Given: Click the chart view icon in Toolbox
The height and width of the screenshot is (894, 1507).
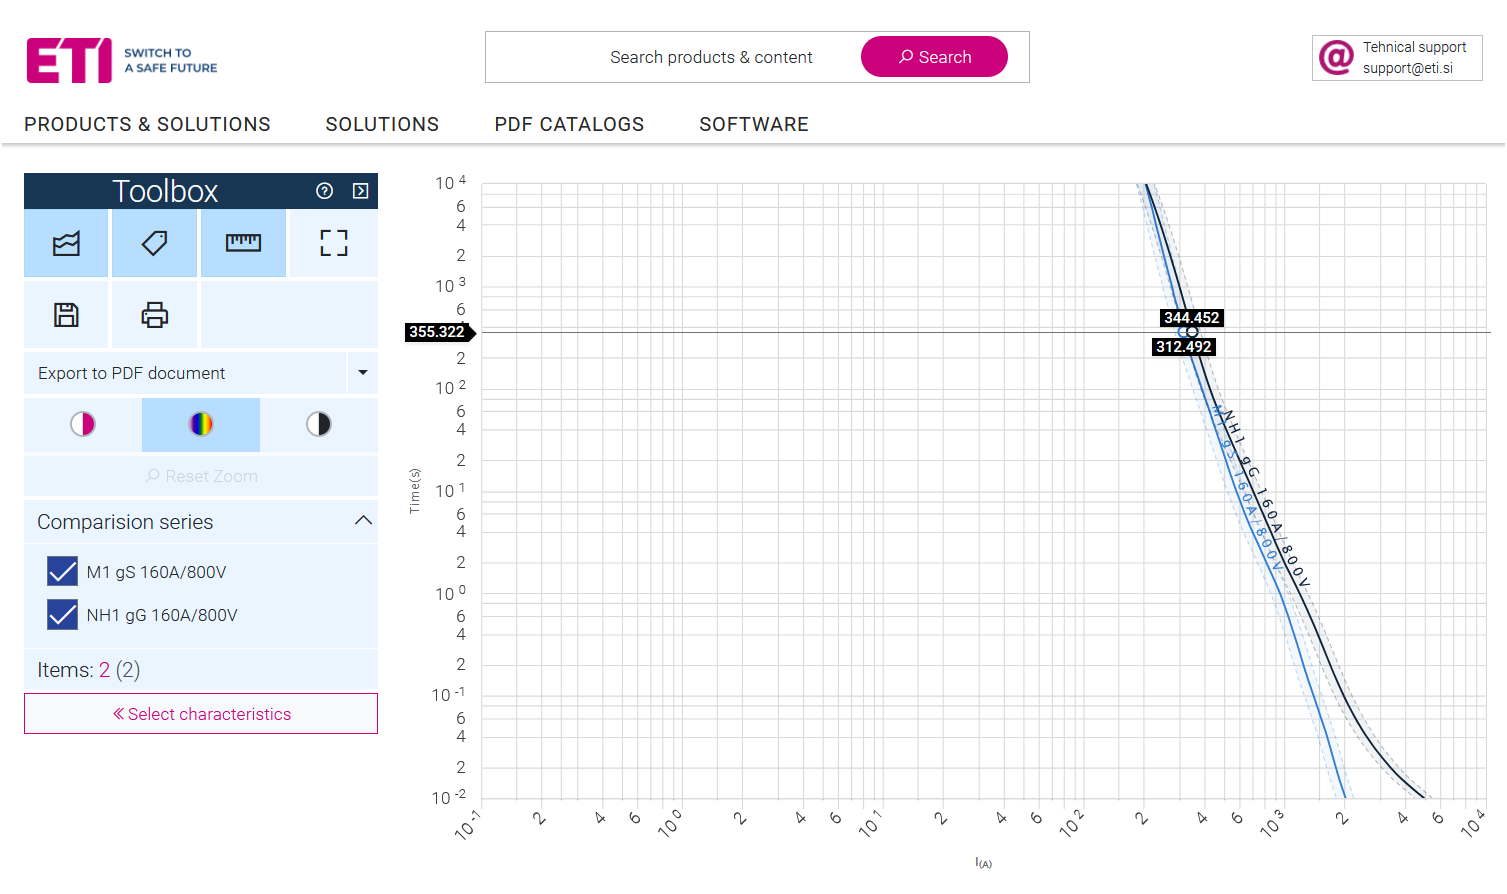Looking at the screenshot, I should (x=66, y=243).
